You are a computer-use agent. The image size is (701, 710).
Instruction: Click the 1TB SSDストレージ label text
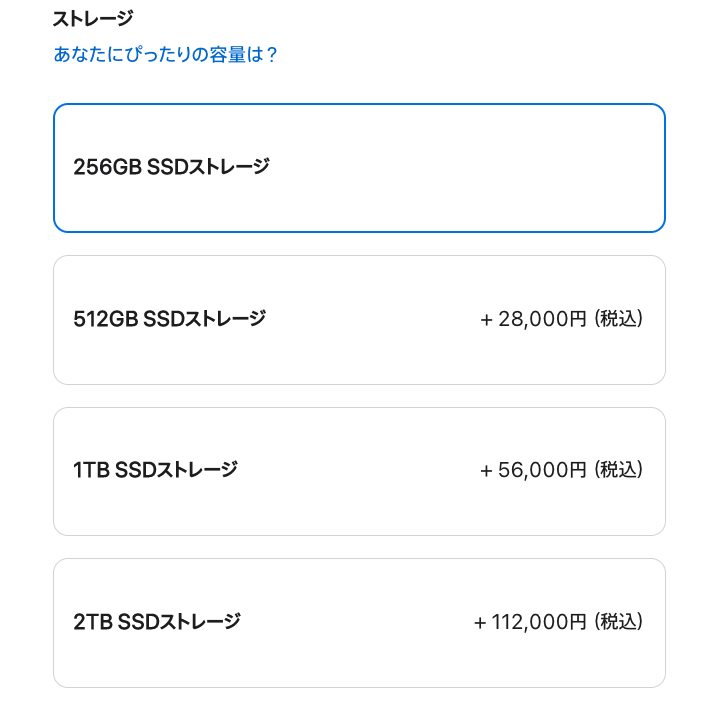(x=155, y=470)
